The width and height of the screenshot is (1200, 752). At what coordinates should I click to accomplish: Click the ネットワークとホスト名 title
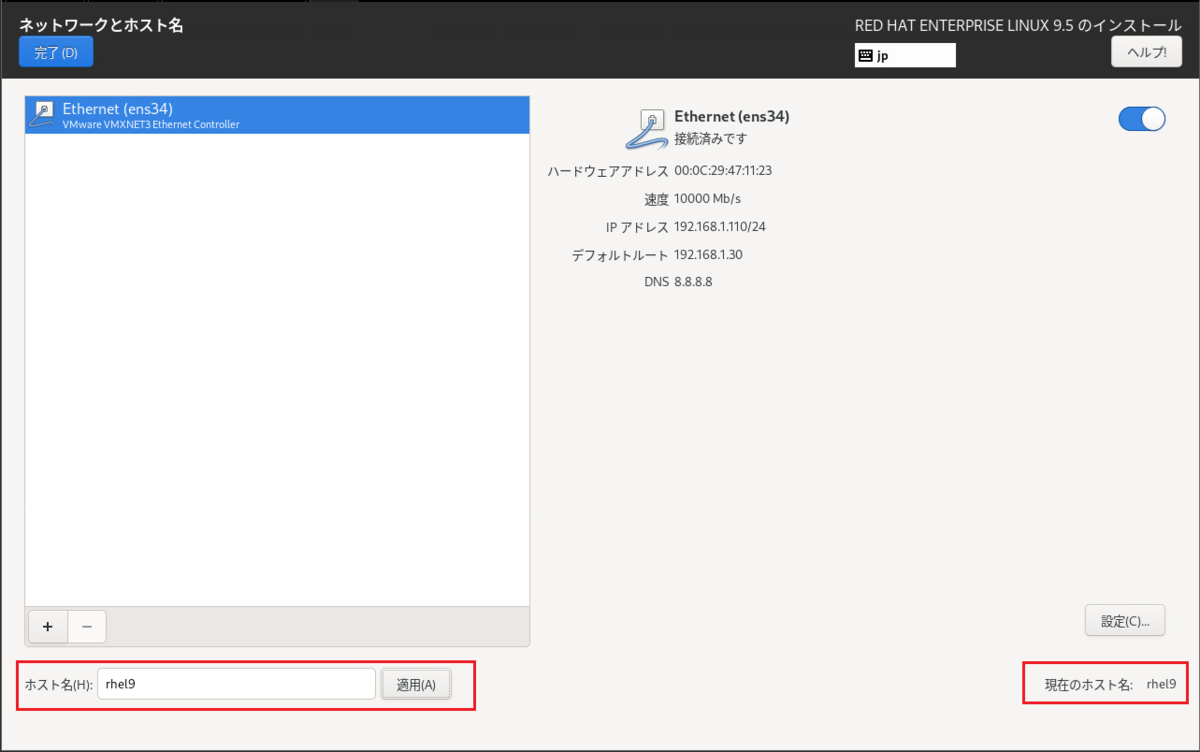click(x=101, y=25)
